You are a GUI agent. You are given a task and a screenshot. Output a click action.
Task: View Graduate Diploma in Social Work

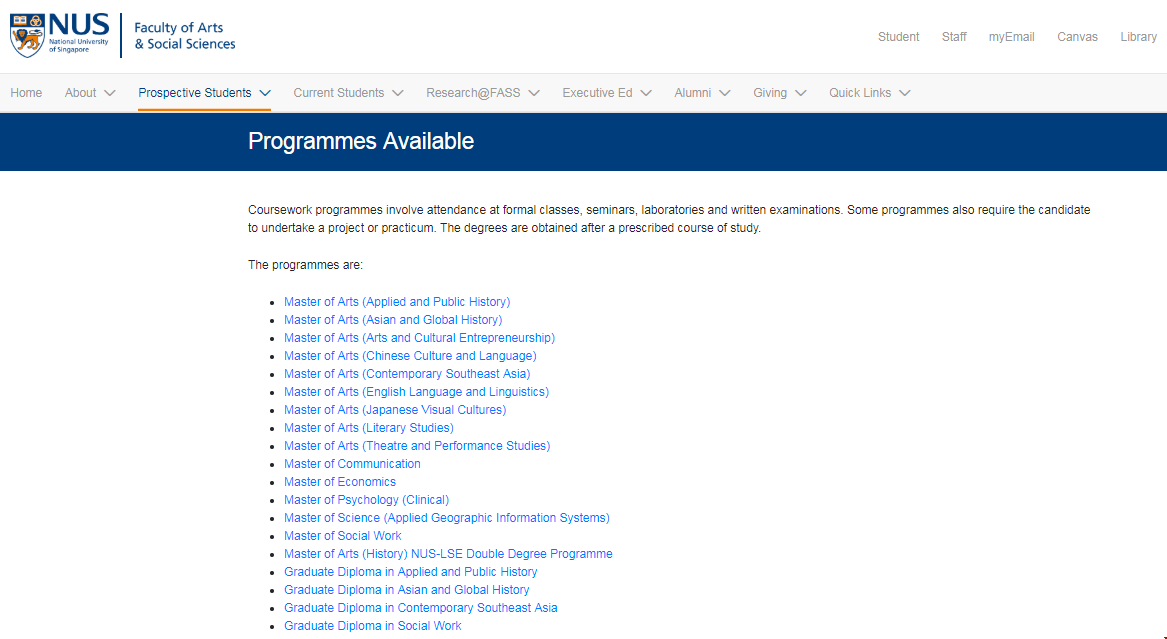(372, 626)
